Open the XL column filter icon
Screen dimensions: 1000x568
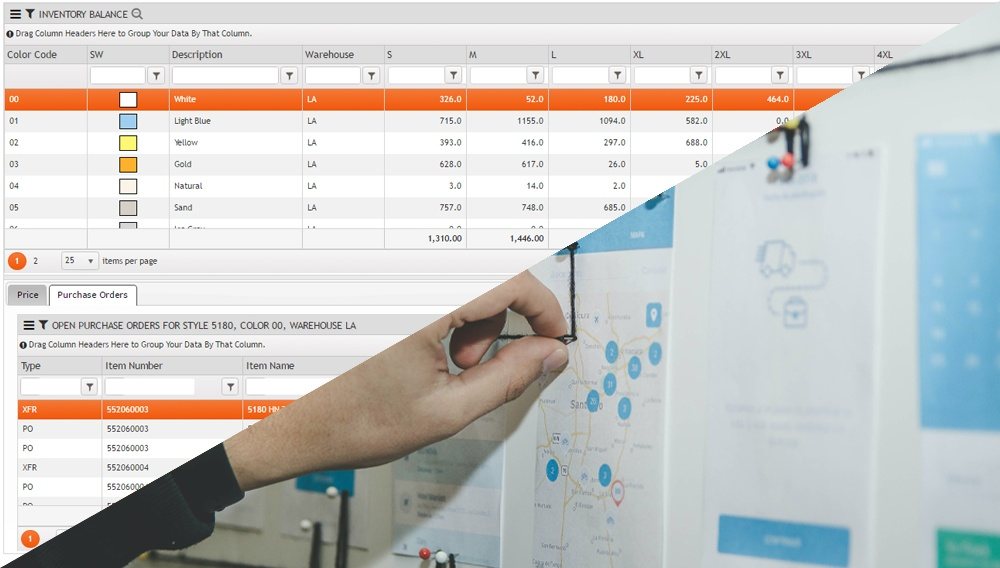[x=699, y=76]
